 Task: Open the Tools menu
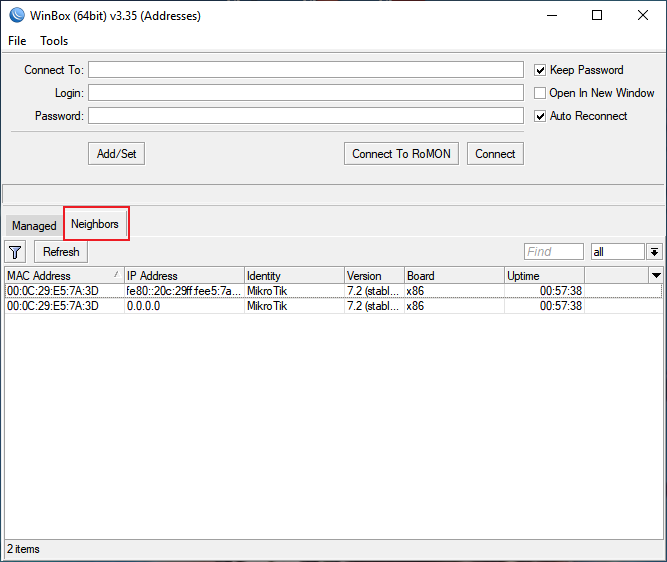click(54, 41)
